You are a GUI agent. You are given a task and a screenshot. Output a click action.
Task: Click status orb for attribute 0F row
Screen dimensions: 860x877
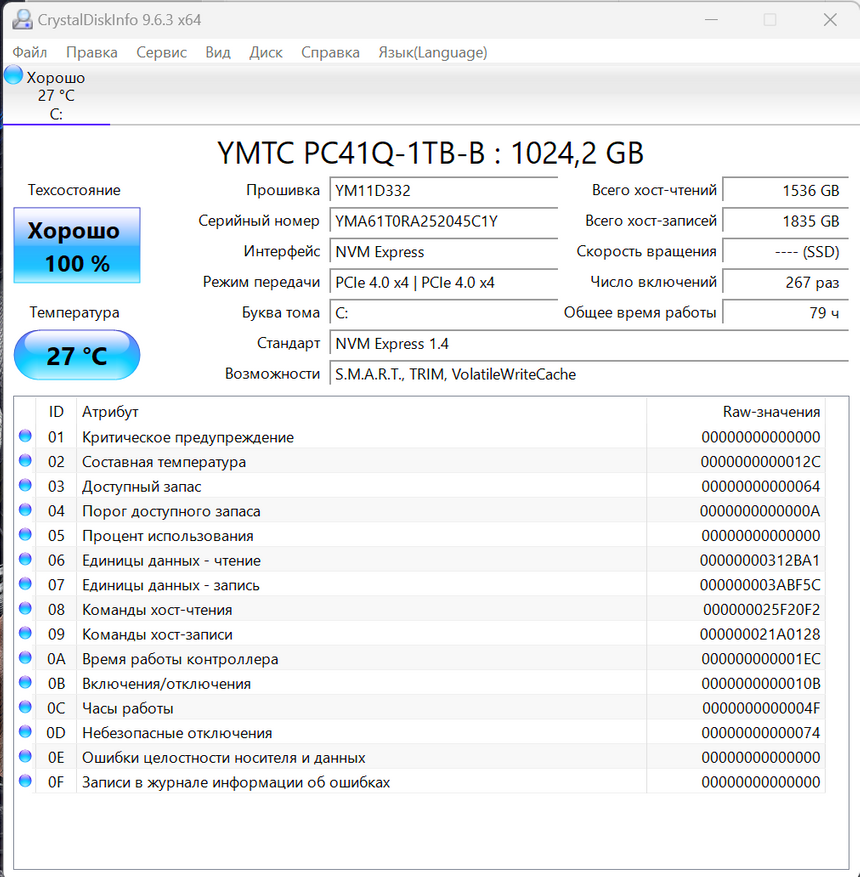point(25,781)
